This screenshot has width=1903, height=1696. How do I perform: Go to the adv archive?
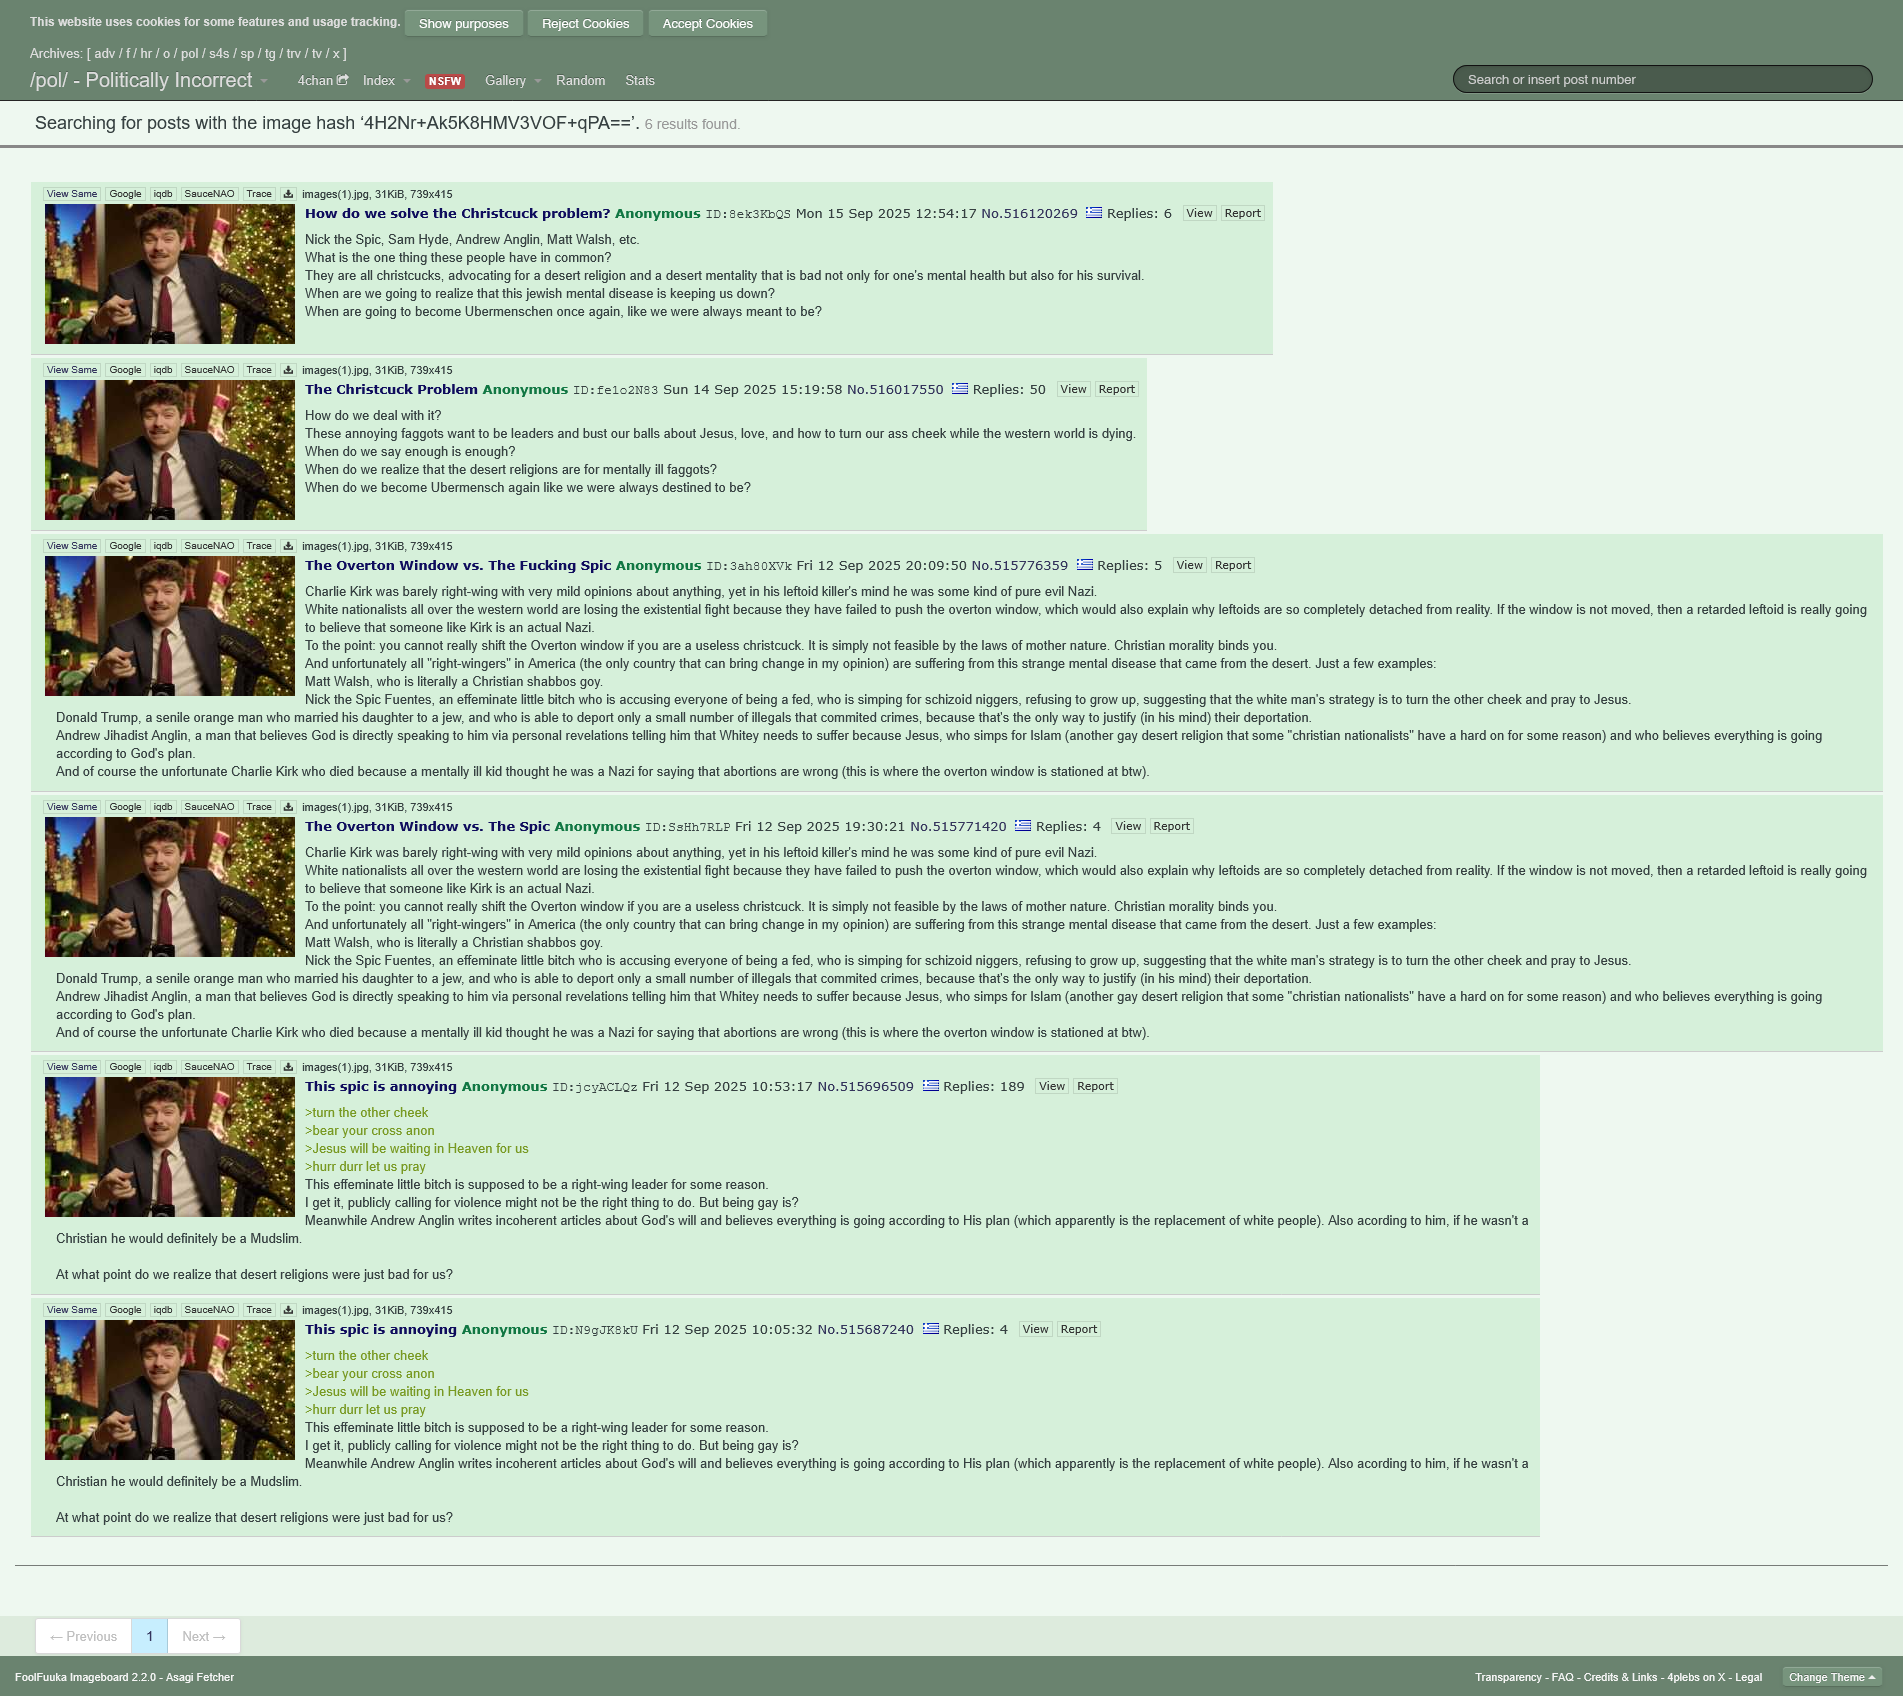(105, 54)
